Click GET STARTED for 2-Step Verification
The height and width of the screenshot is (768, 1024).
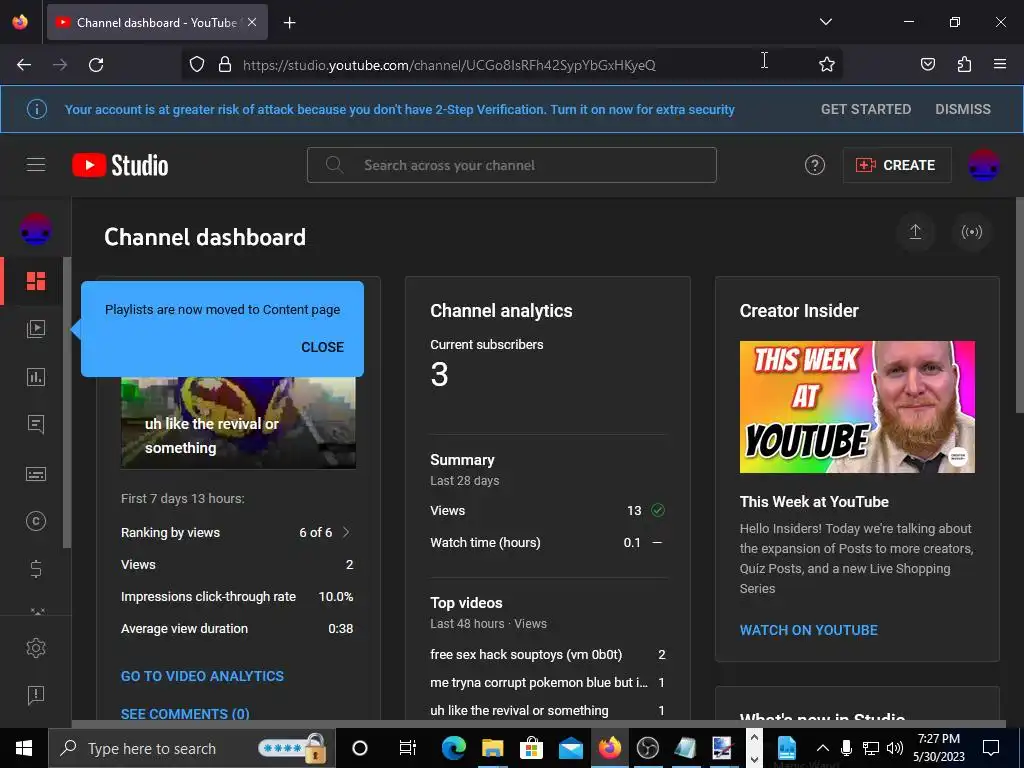(x=865, y=109)
